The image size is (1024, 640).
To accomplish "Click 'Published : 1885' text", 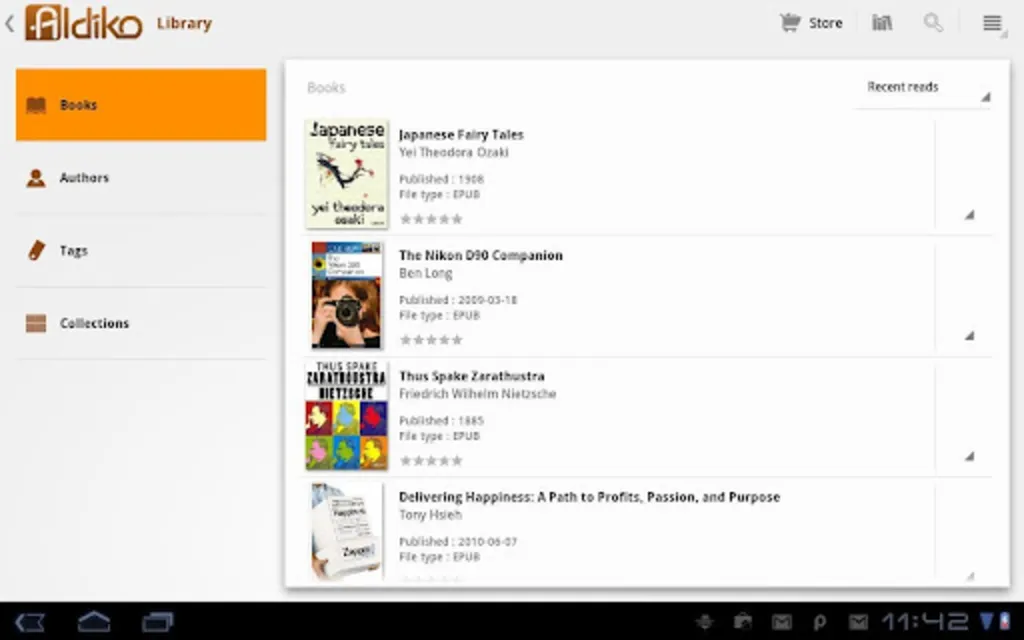I will pyautogui.click(x=441, y=421).
